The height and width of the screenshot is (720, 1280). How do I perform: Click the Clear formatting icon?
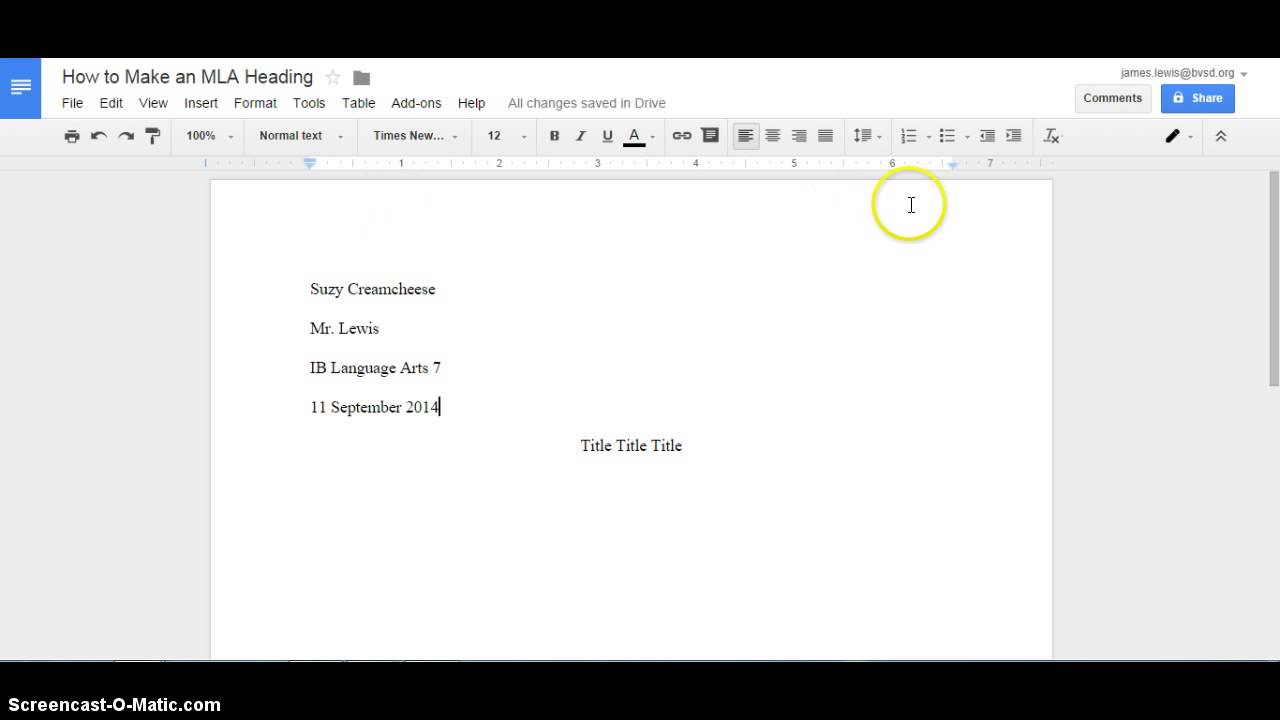pyautogui.click(x=1051, y=136)
